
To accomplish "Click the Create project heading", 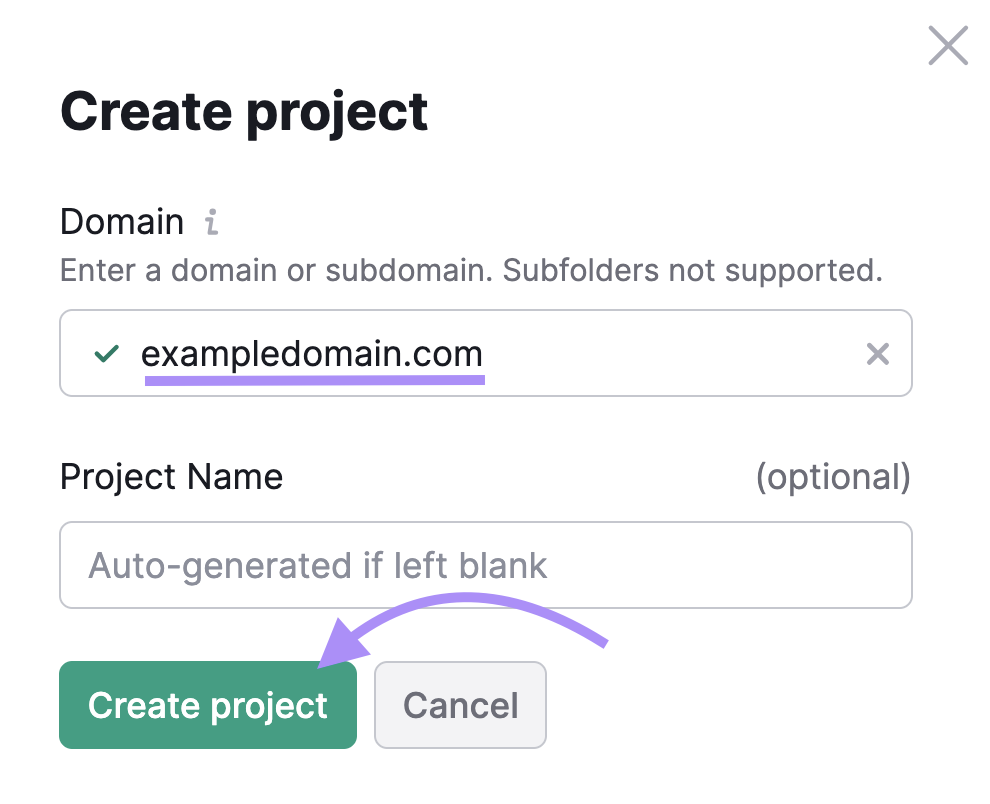I will [x=243, y=111].
